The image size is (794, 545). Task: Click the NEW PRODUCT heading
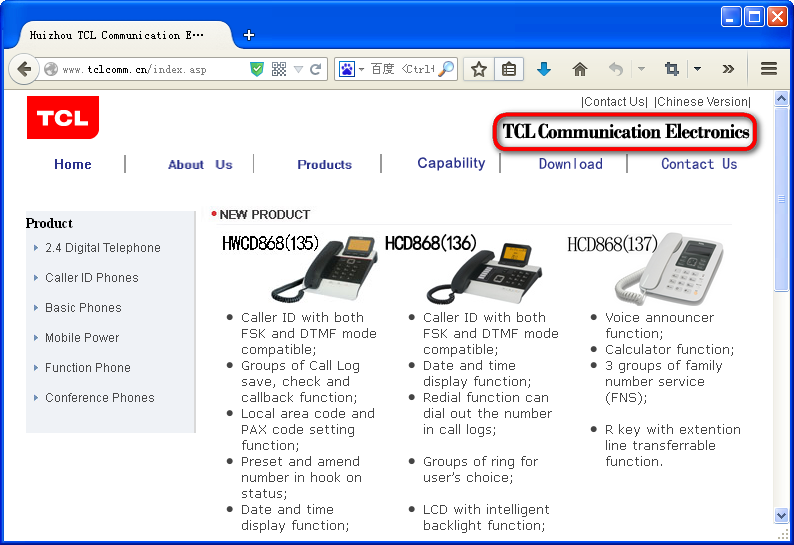point(264,215)
